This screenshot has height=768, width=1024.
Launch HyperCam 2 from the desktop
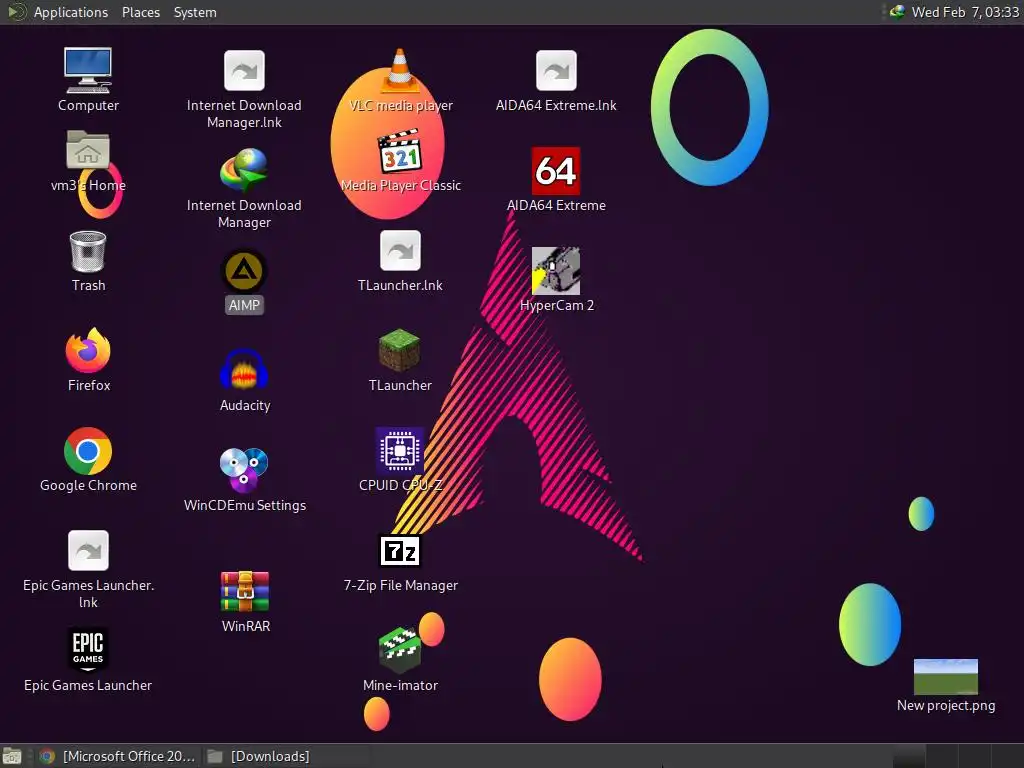pyautogui.click(x=556, y=271)
